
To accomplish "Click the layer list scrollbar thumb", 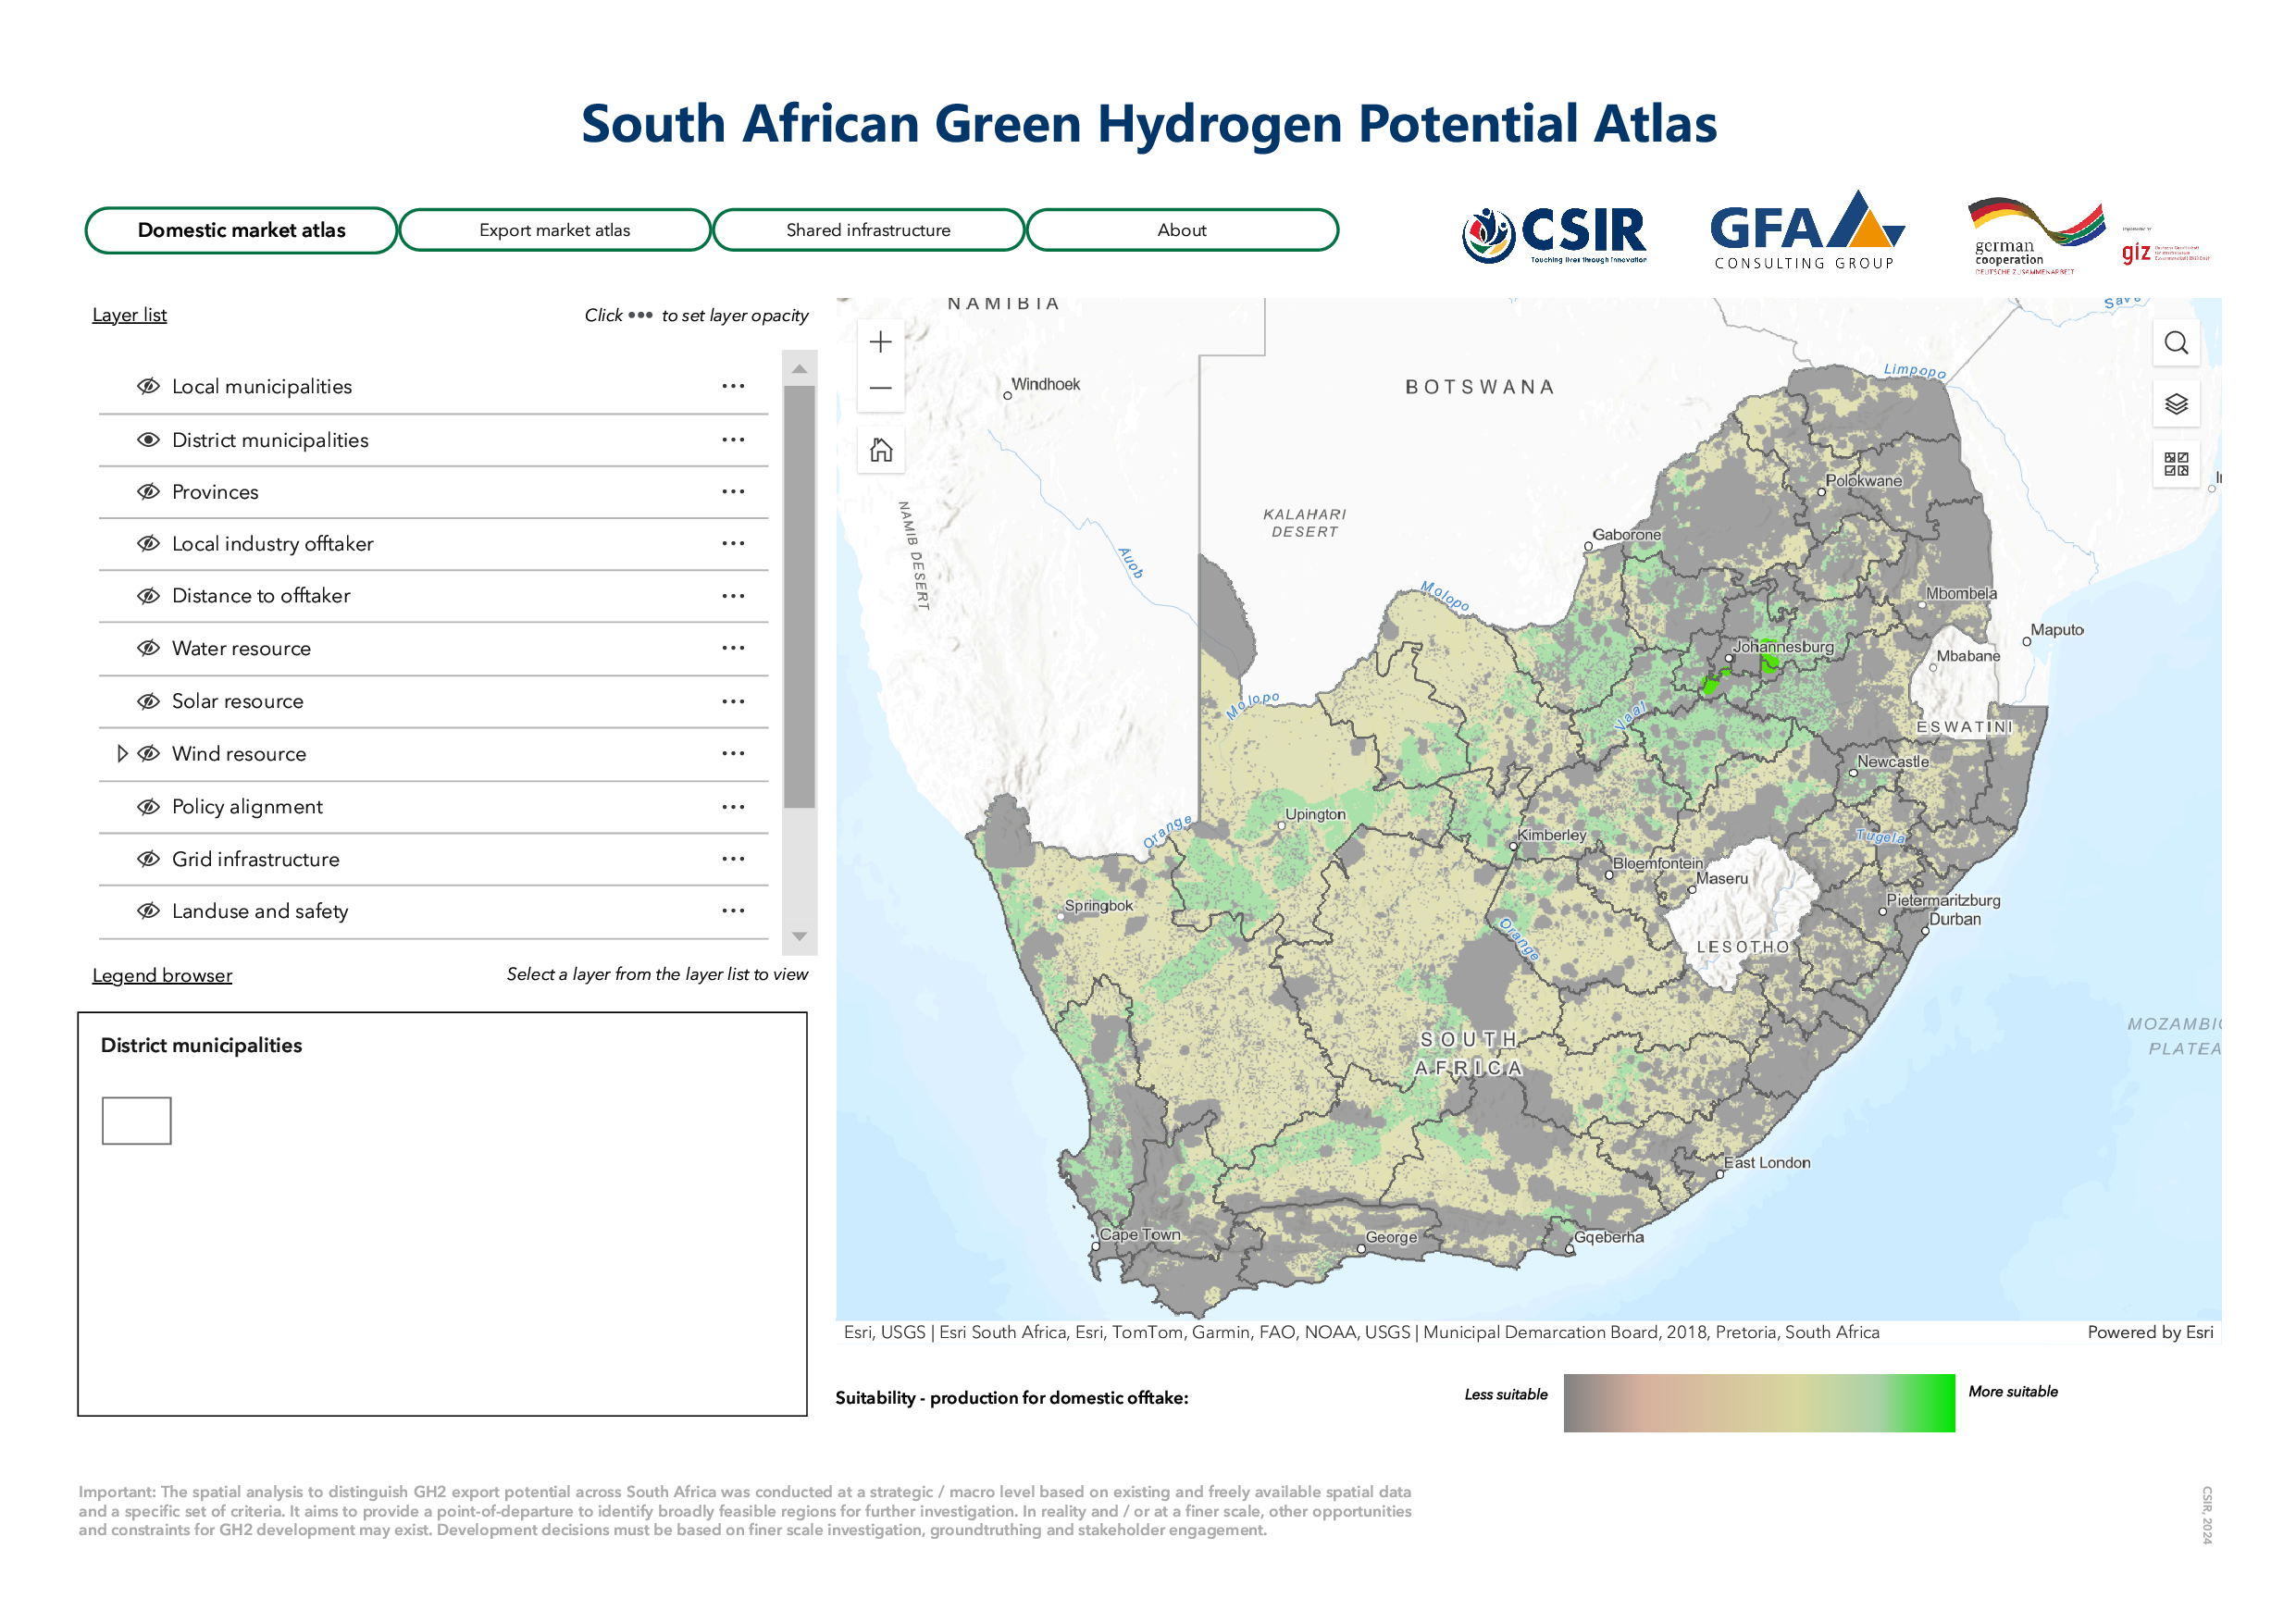I will click(798, 595).
